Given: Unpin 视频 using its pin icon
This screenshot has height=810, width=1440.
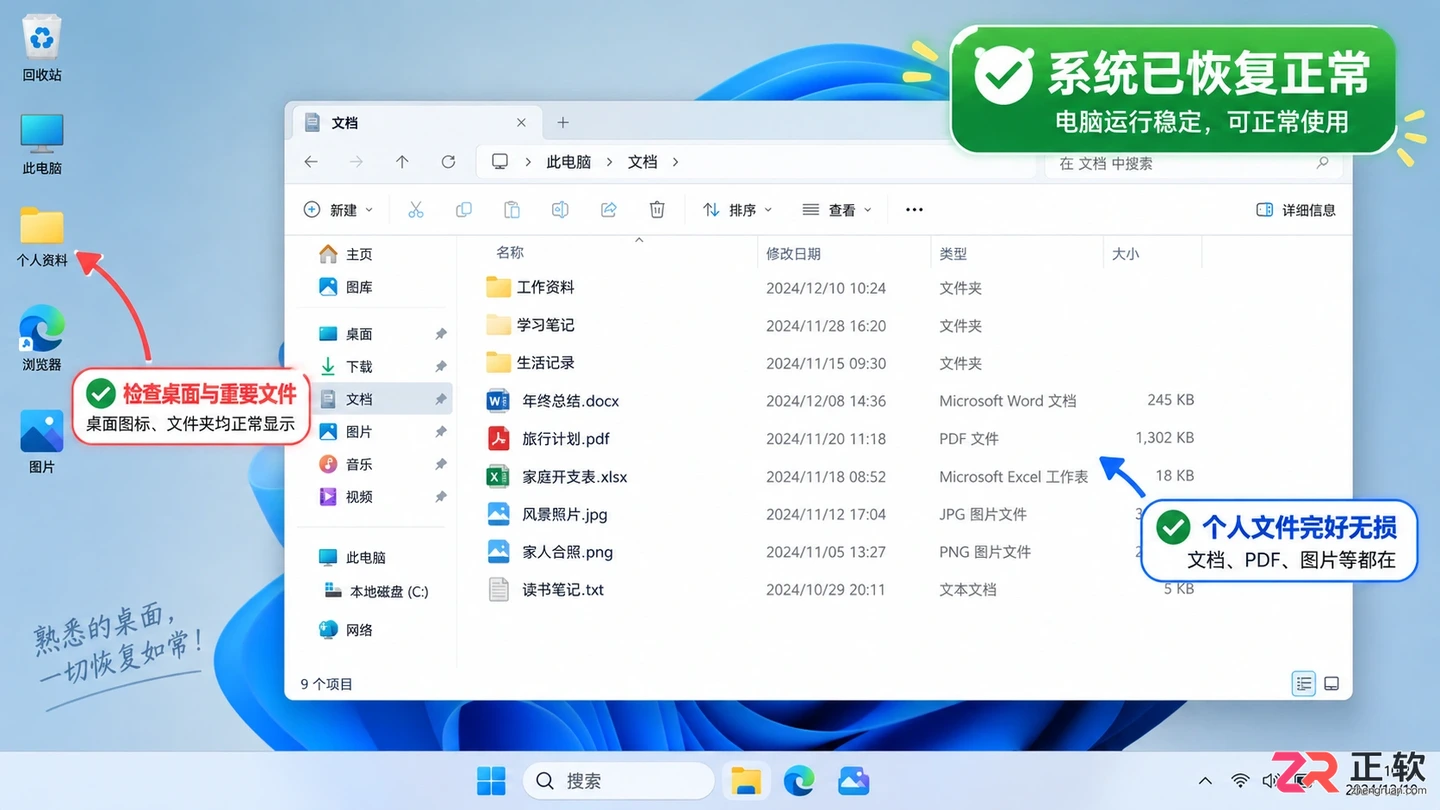Looking at the screenshot, I should [440, 497].
